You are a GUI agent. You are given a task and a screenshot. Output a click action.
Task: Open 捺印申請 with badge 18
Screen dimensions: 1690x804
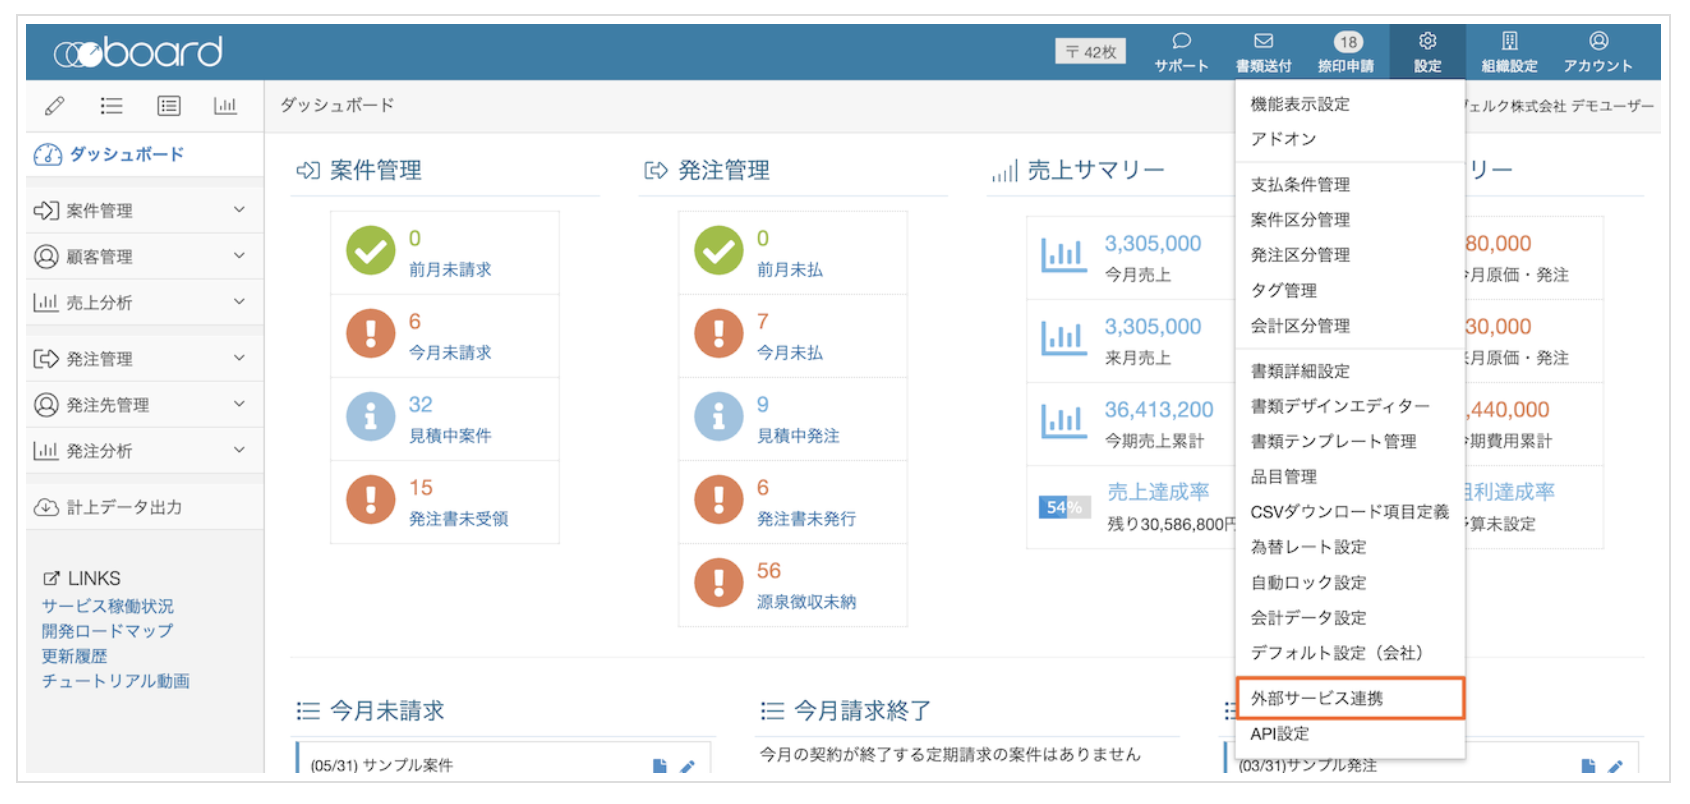[x=1346, y=51]
